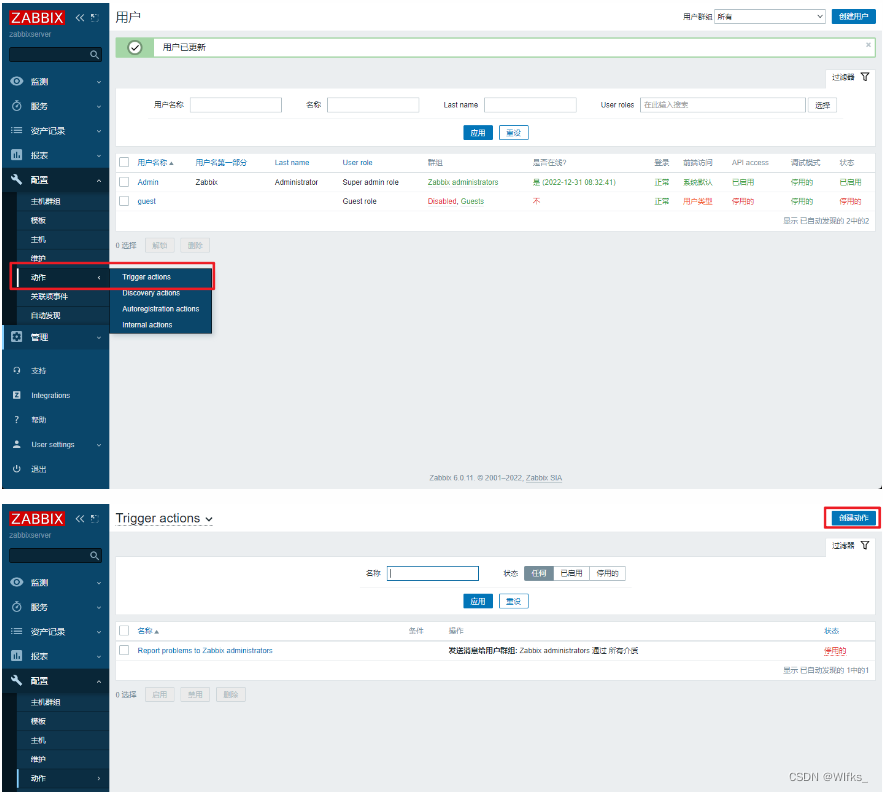Click 应用 in the 用户 page filter

[x=478, y=132]
